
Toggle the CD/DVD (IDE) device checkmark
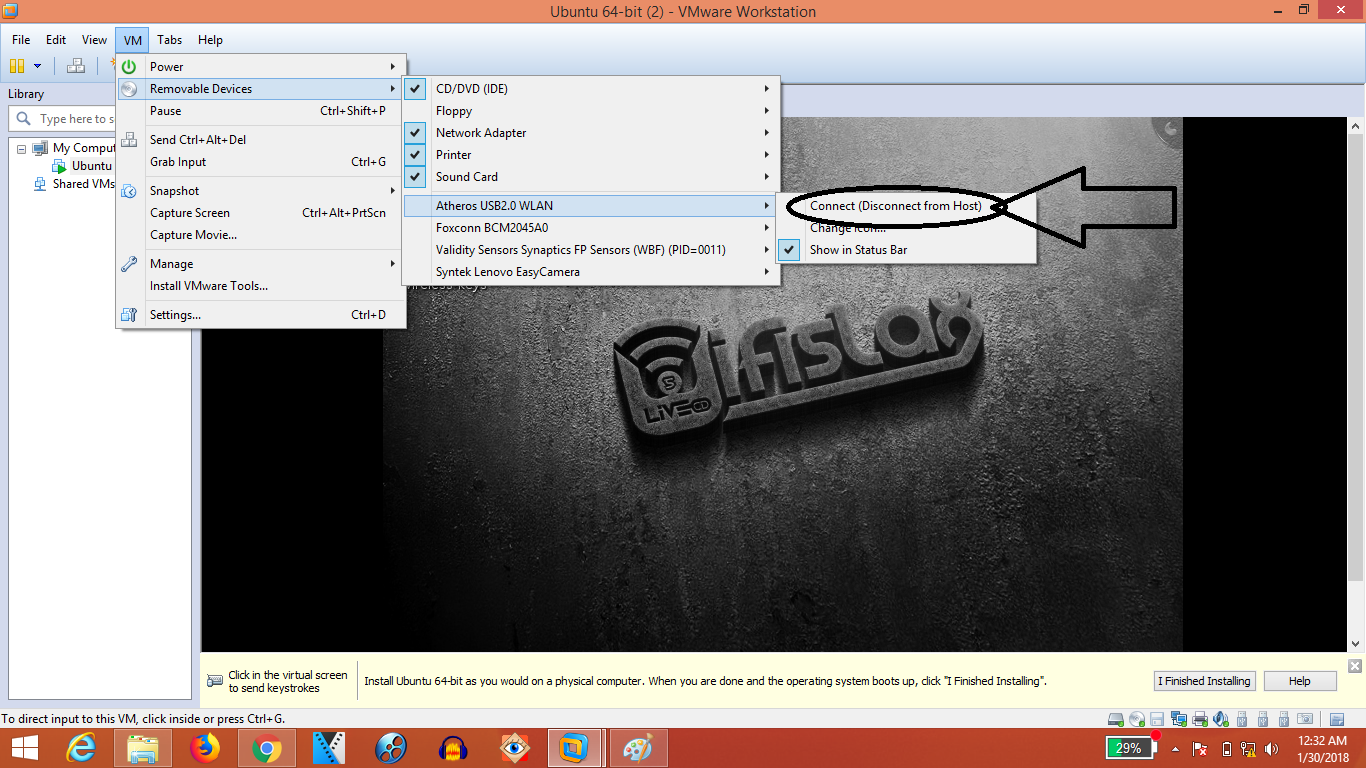(x=416, y=89)
